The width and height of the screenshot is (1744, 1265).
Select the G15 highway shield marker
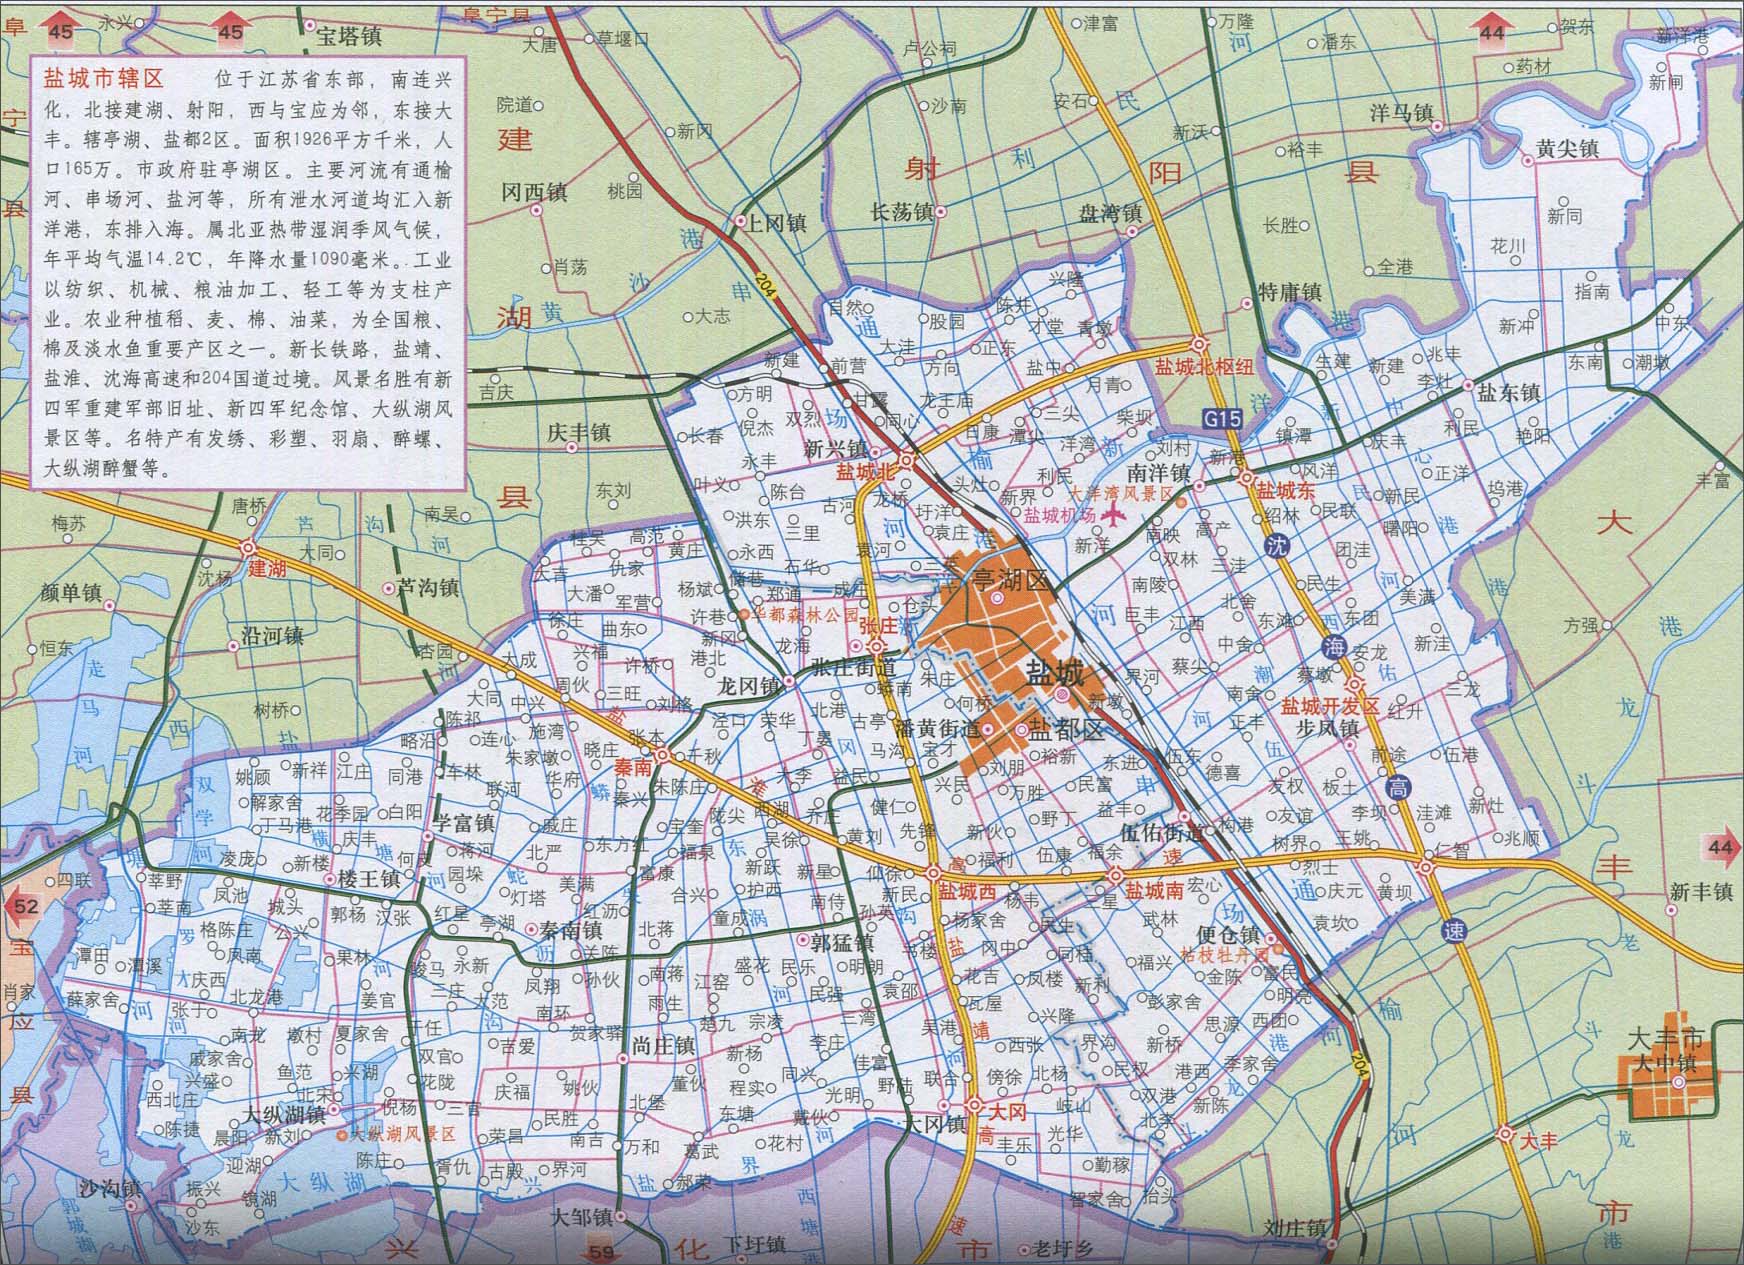click(x=1222, y=418)
